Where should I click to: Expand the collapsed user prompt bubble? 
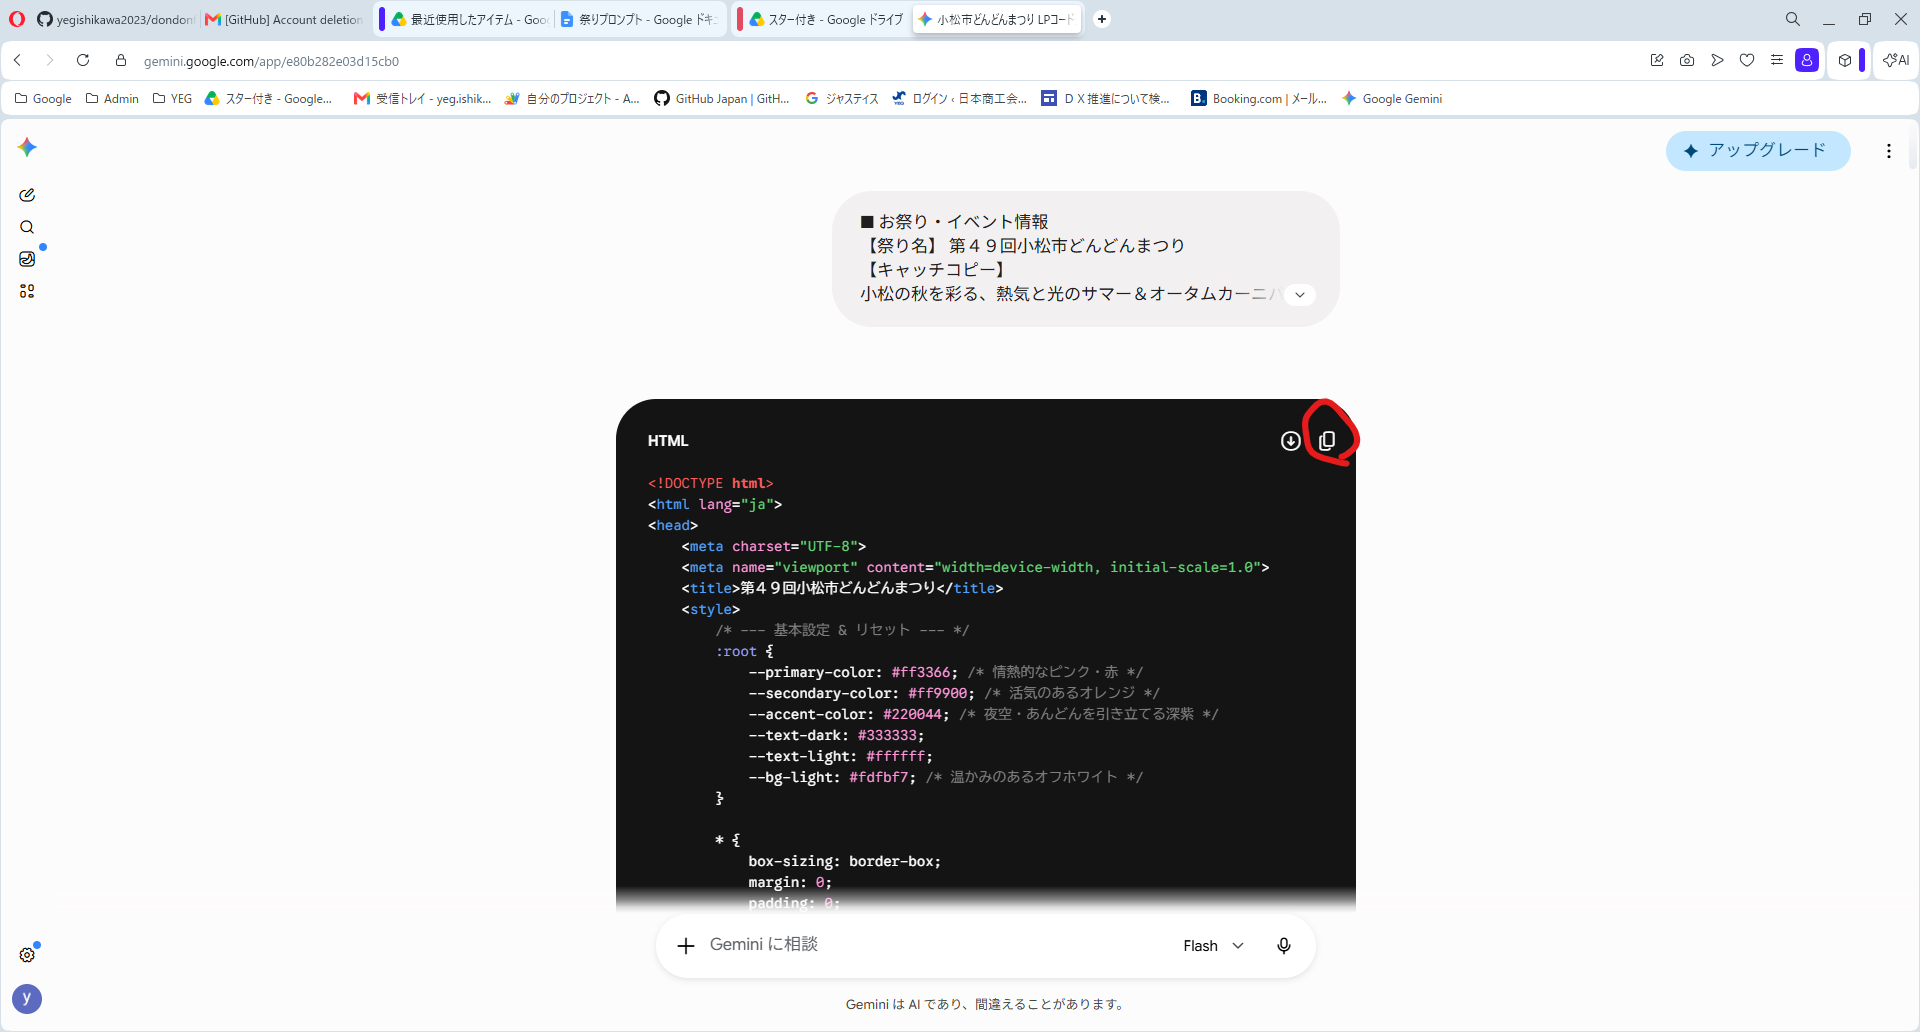(1299, 294)
